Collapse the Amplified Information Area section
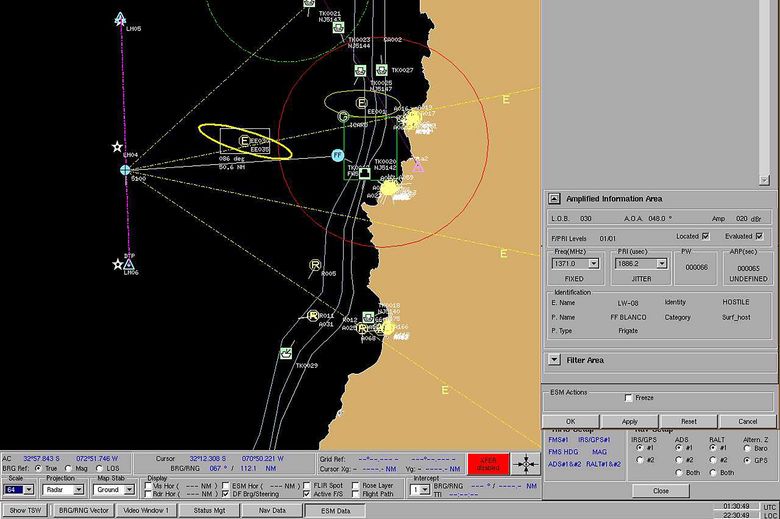780x519 pixels. pos(554,199)
